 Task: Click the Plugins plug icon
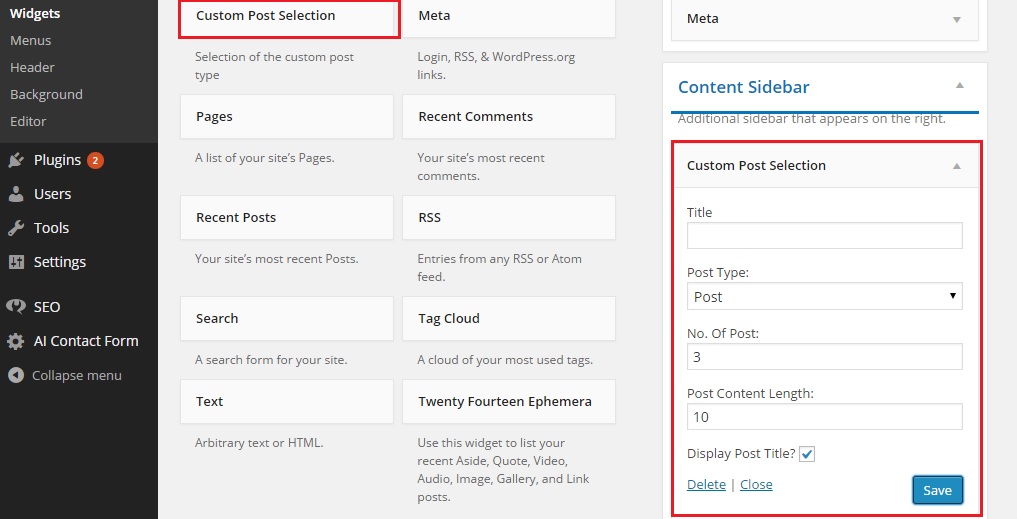point(16,160)
